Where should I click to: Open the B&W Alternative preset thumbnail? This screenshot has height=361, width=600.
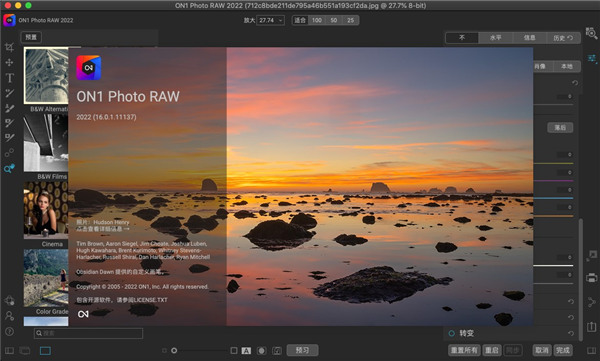point(46,75)
